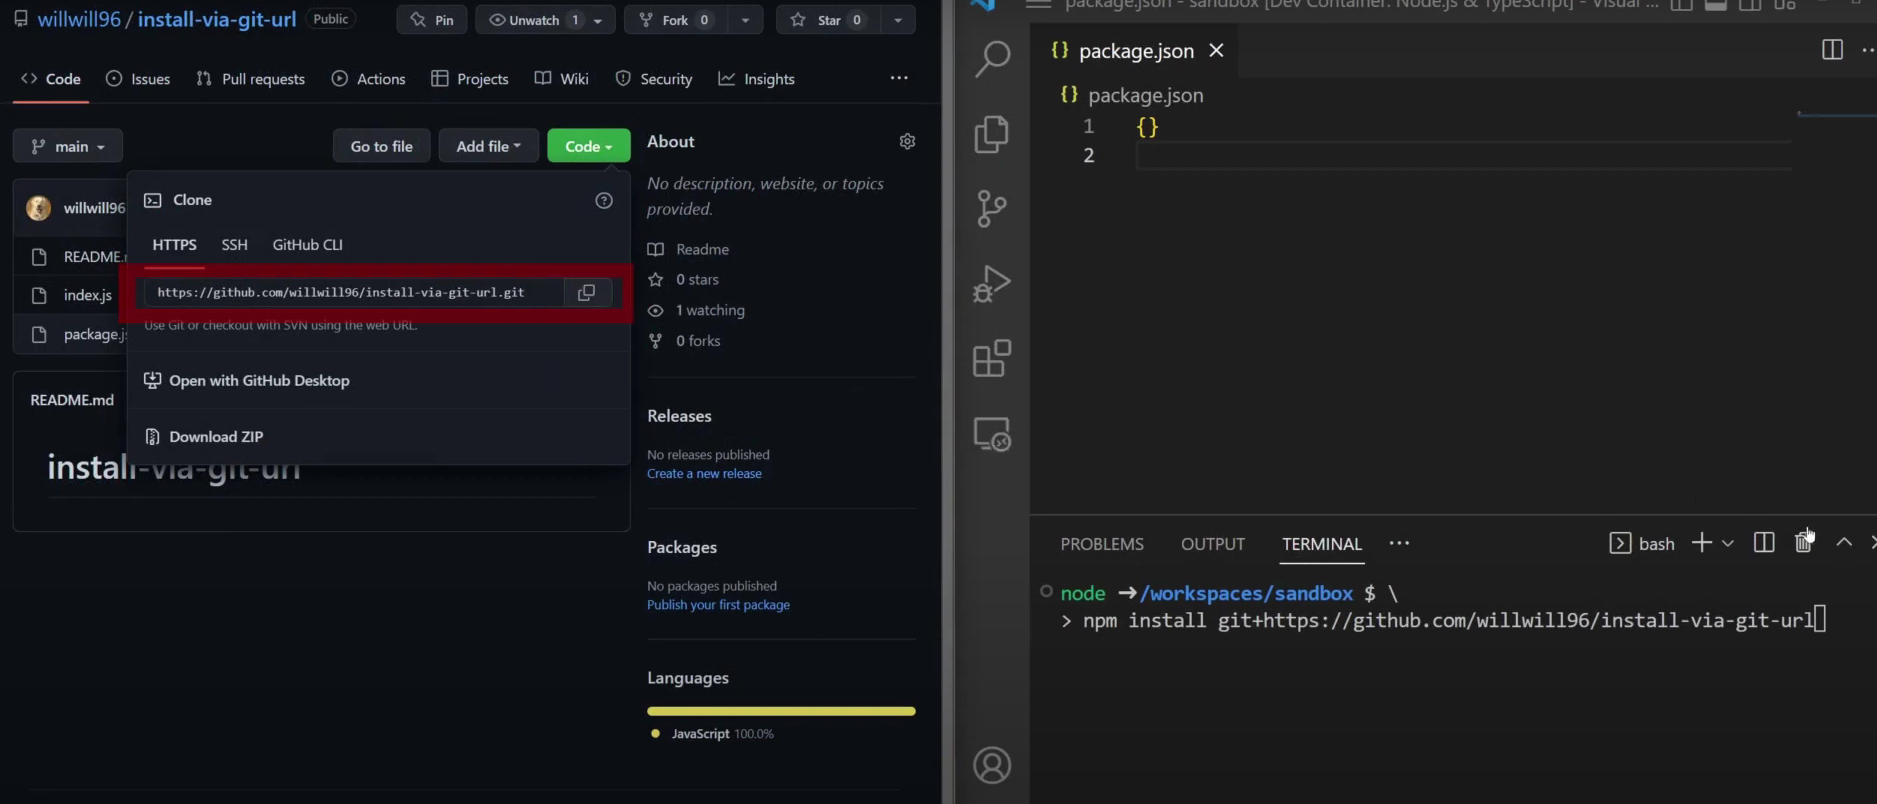This screenshot has height=804, width=1877.
Task: Click the yellow JavaScript language bar
Action: coord(781,711)
